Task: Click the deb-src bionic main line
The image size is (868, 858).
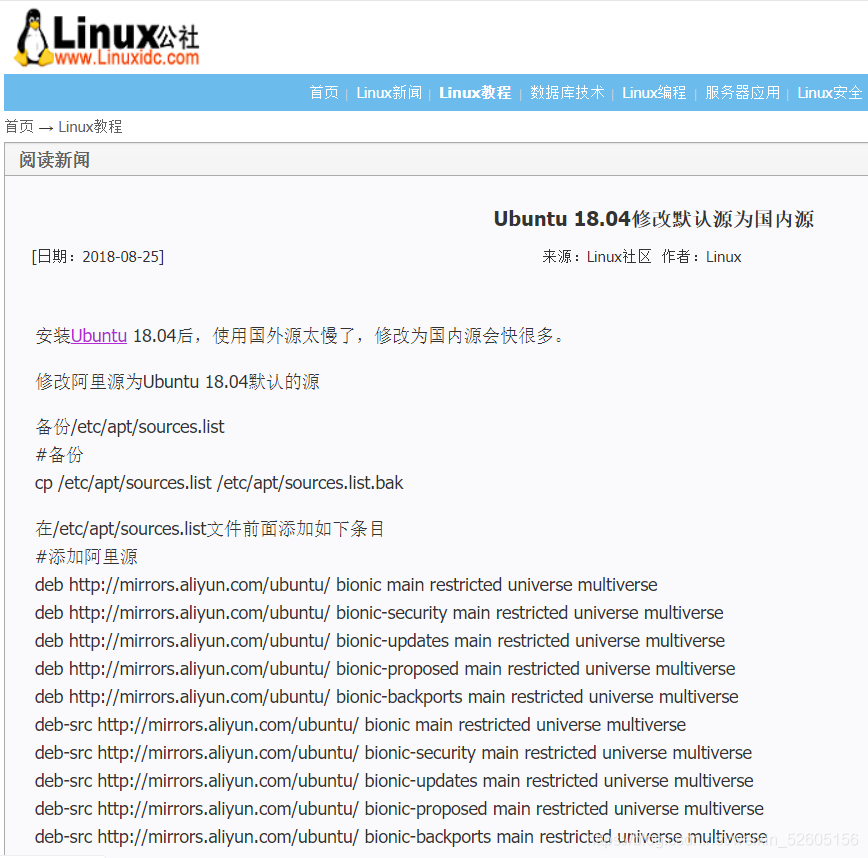Action: tap(360, 725)
